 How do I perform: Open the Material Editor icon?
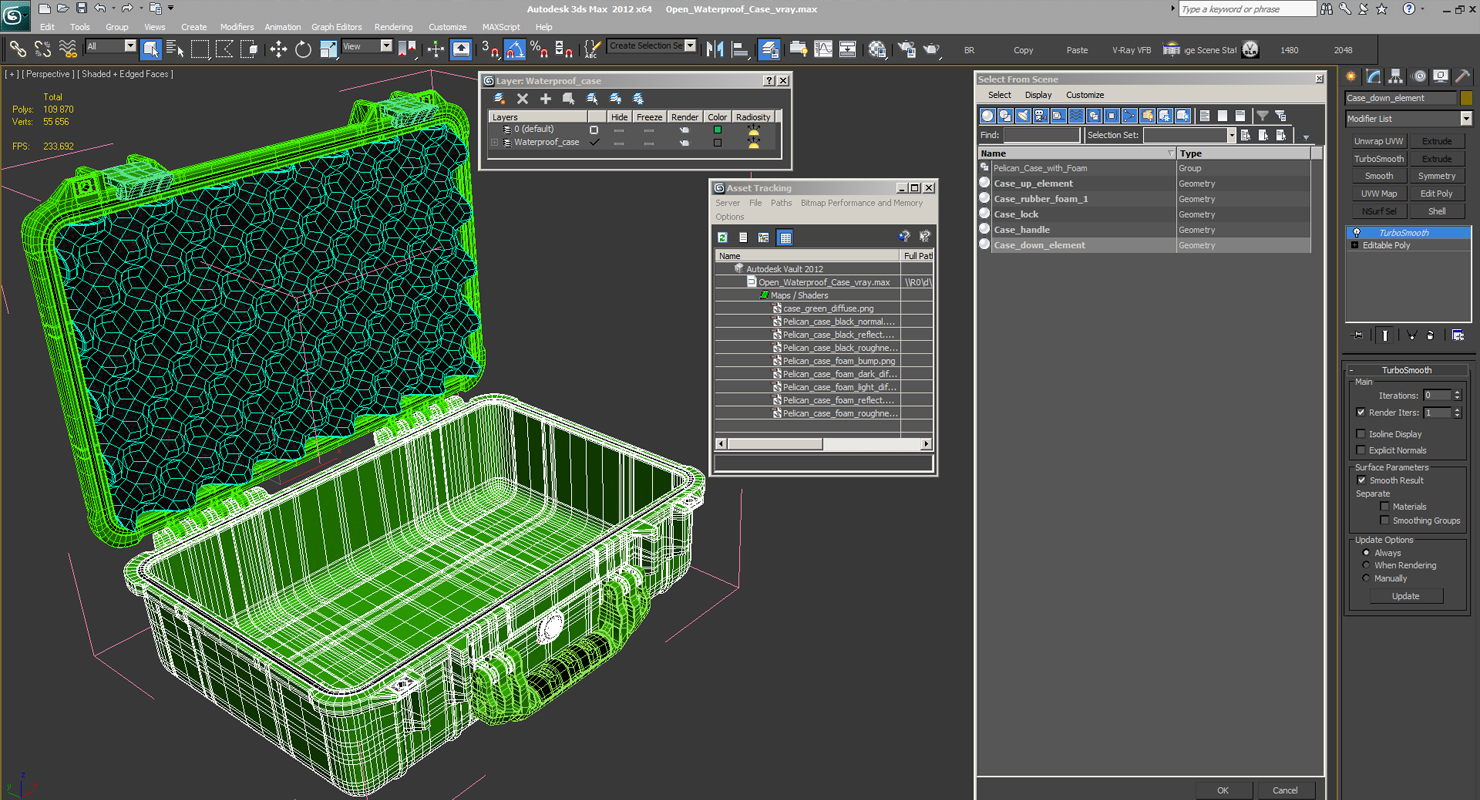point(877,49)
